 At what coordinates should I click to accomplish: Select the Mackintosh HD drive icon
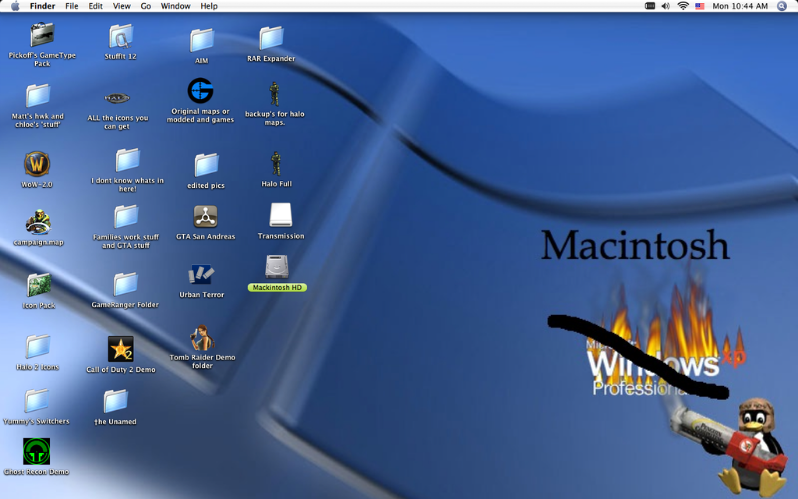click(x=277, y=267)
